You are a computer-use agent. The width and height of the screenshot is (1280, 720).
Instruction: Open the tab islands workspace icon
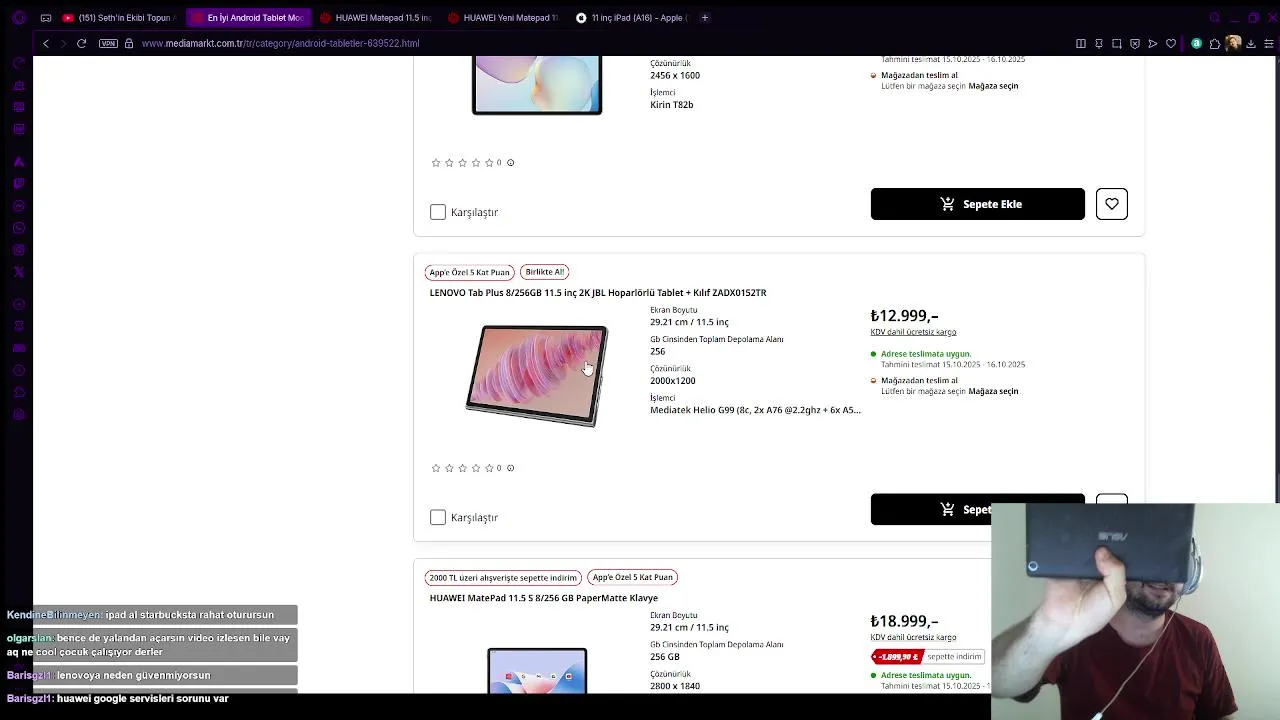pos(46,17)
